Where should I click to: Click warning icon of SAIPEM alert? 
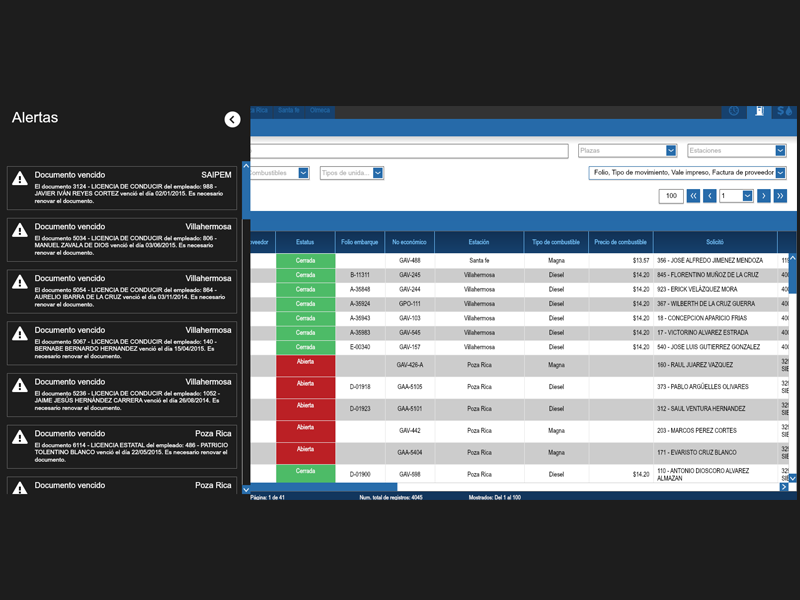[19, 179]
